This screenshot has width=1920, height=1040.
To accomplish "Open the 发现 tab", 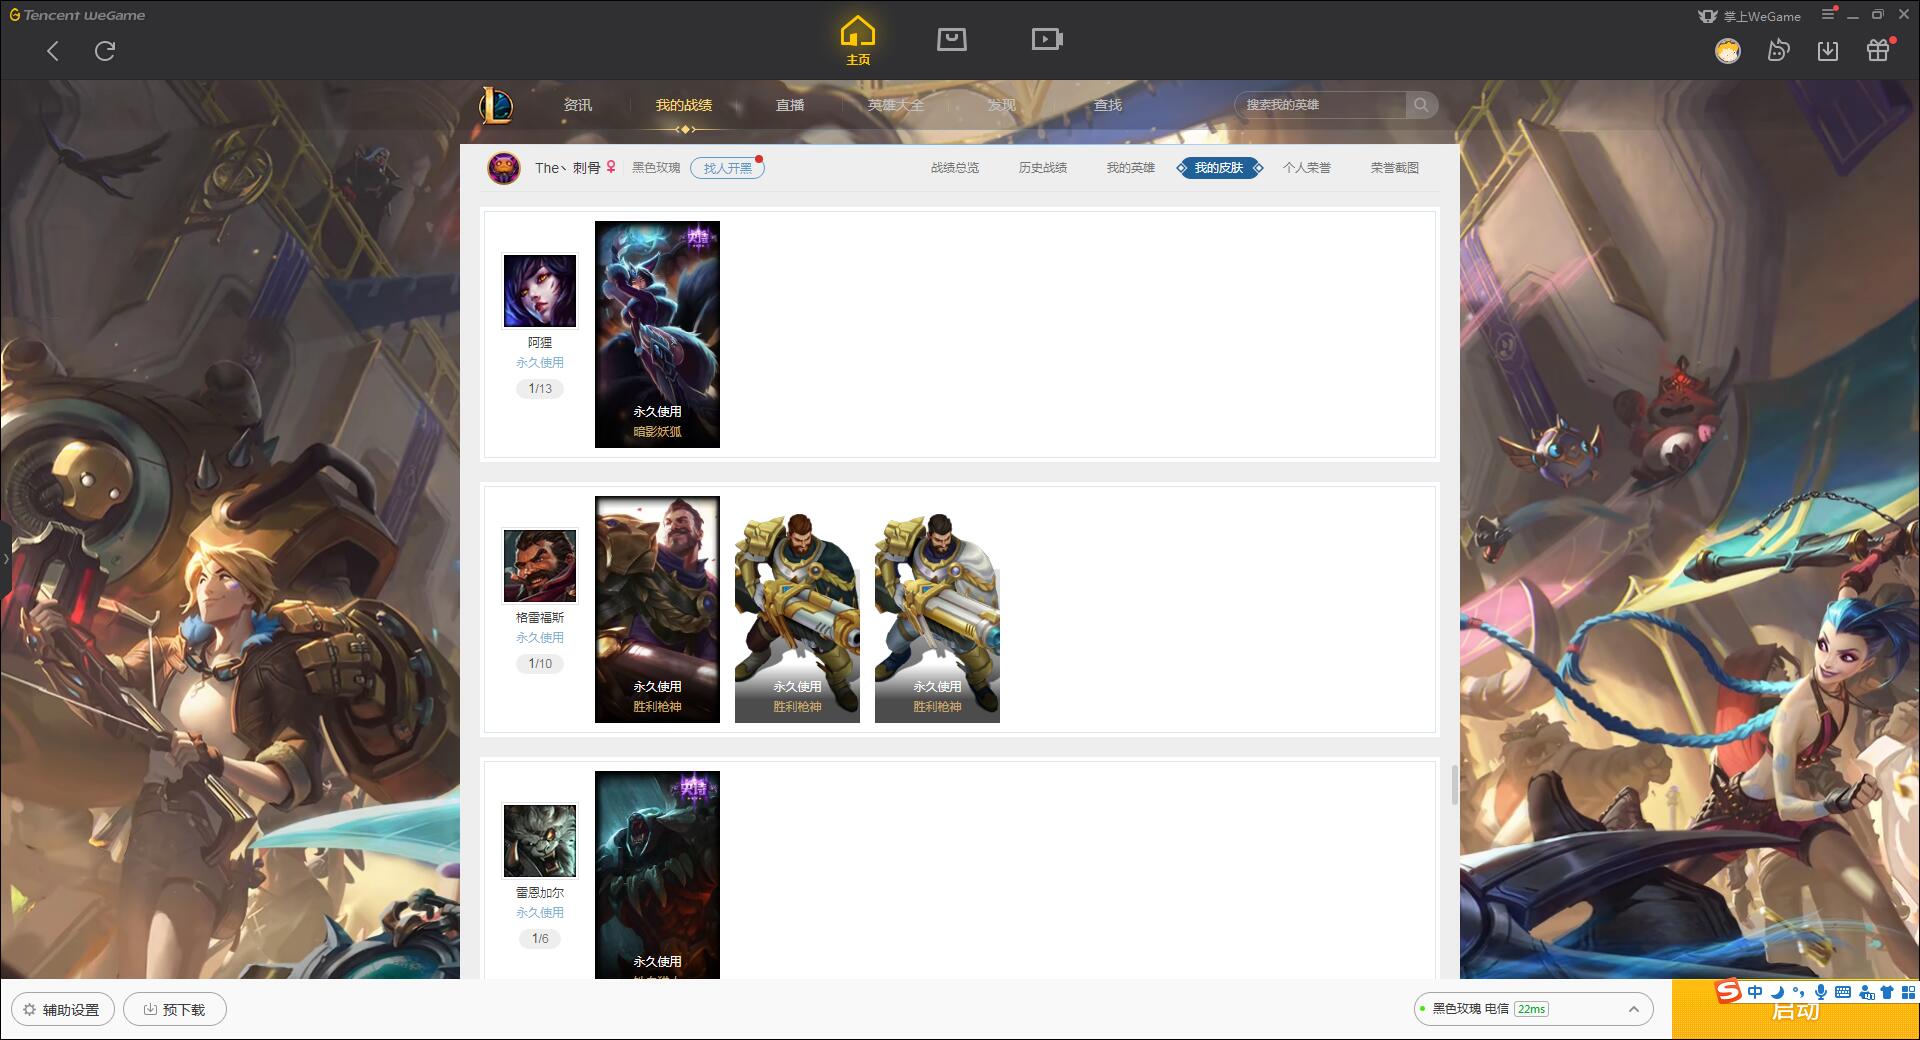I will click(x=1002, y=105).
